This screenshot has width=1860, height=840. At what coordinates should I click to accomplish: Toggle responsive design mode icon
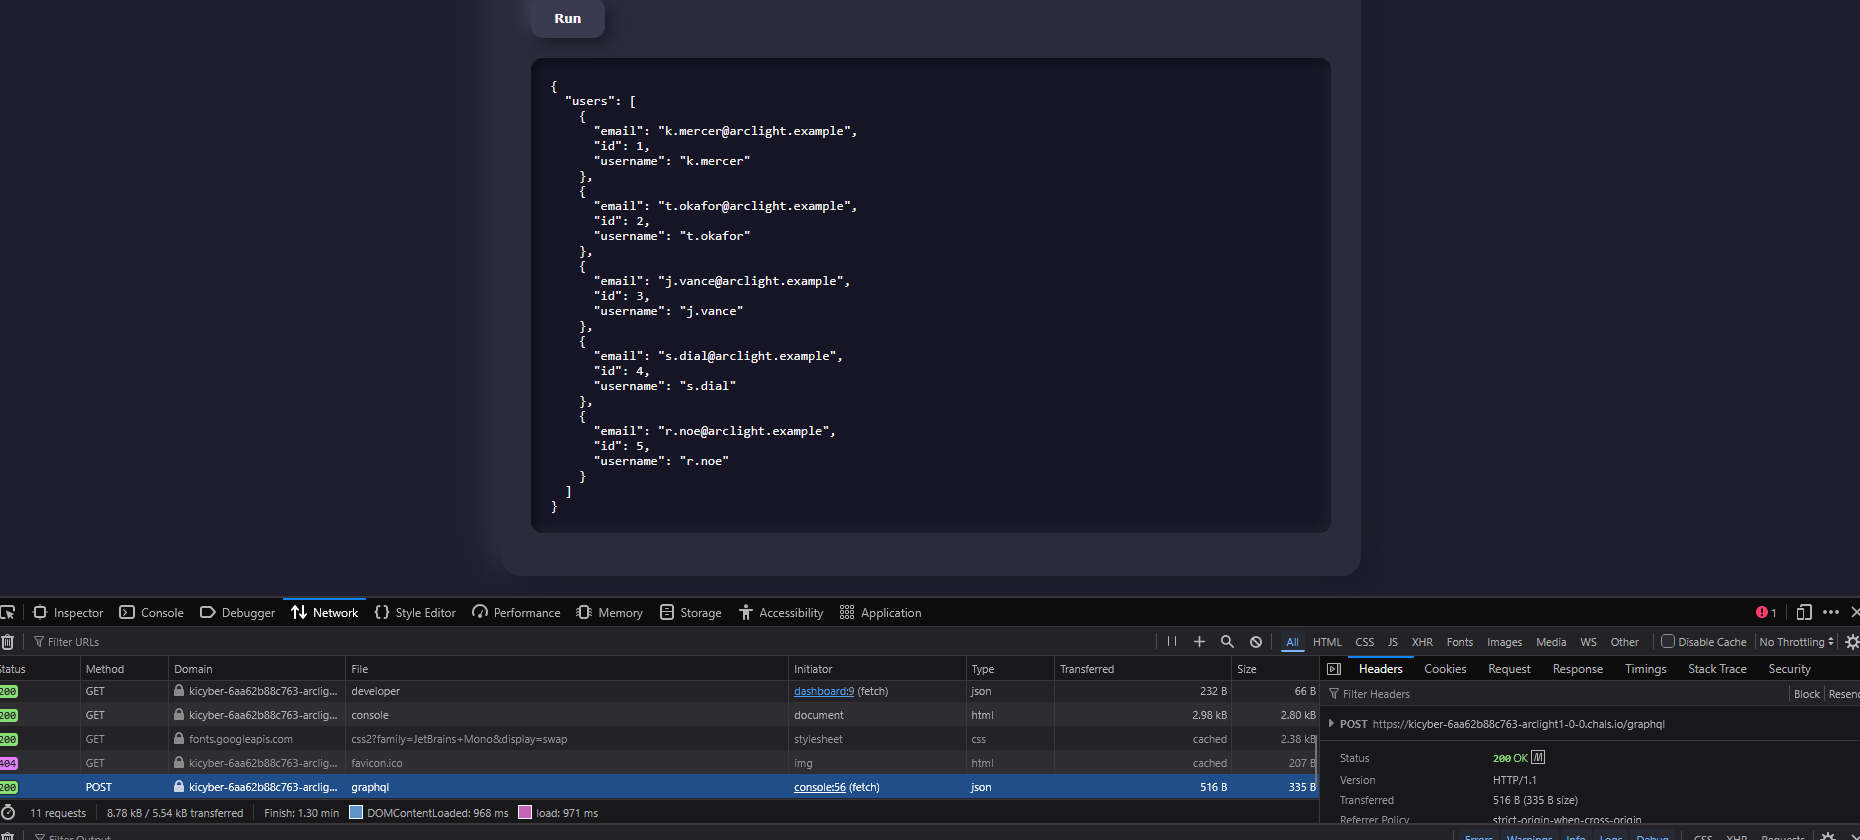coord(1804,612)
